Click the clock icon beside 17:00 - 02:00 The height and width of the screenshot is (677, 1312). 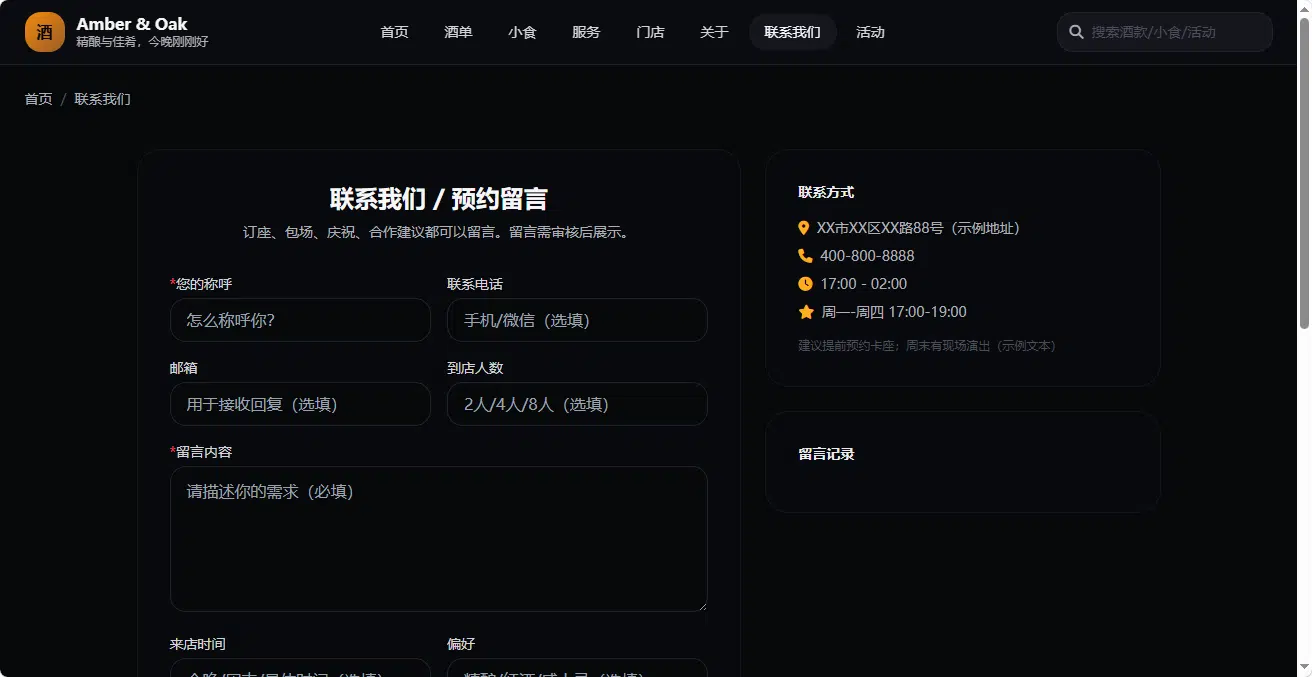(x=805, y=284)
